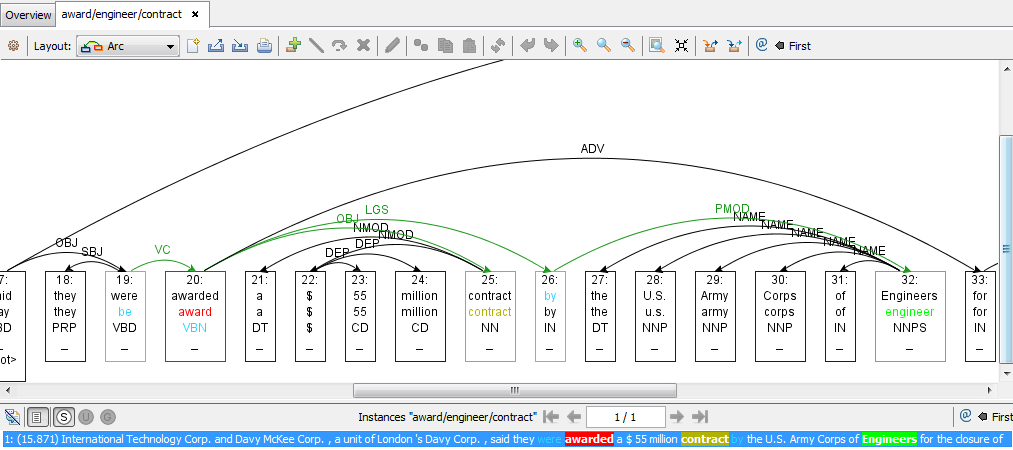The width and height of the screenshot is (1013, 450).
Task: Click the green VC edge label
Action: click(162, 249)
